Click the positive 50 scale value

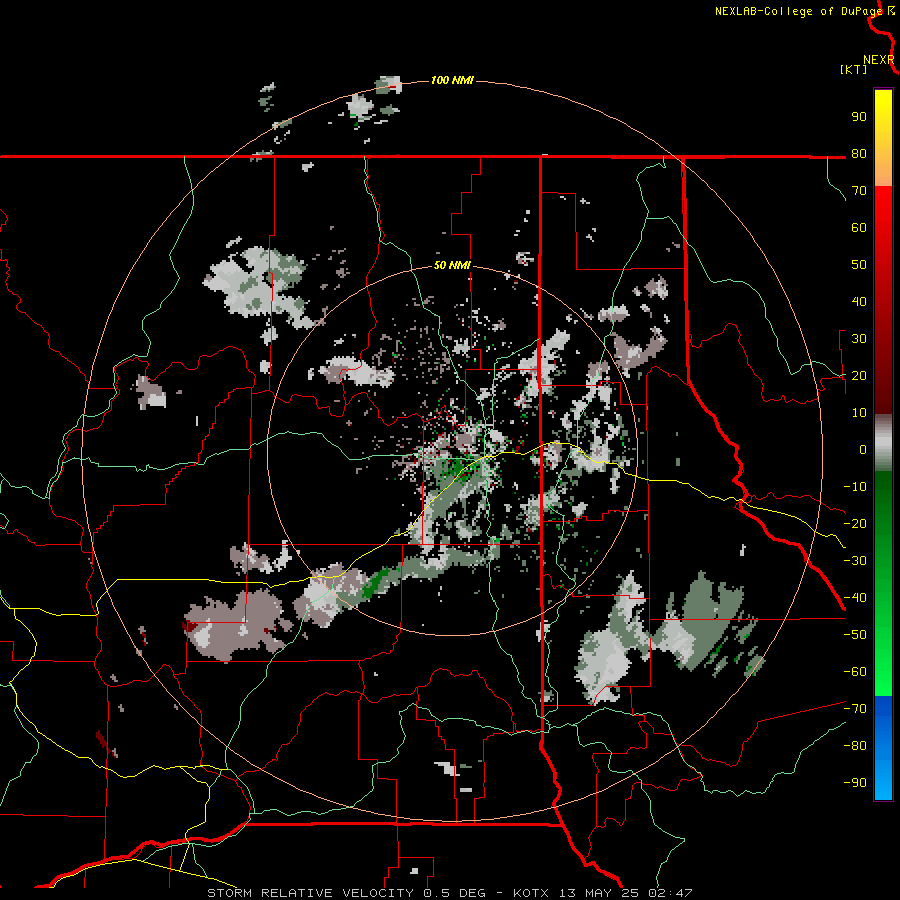click(x=859, y=265)
